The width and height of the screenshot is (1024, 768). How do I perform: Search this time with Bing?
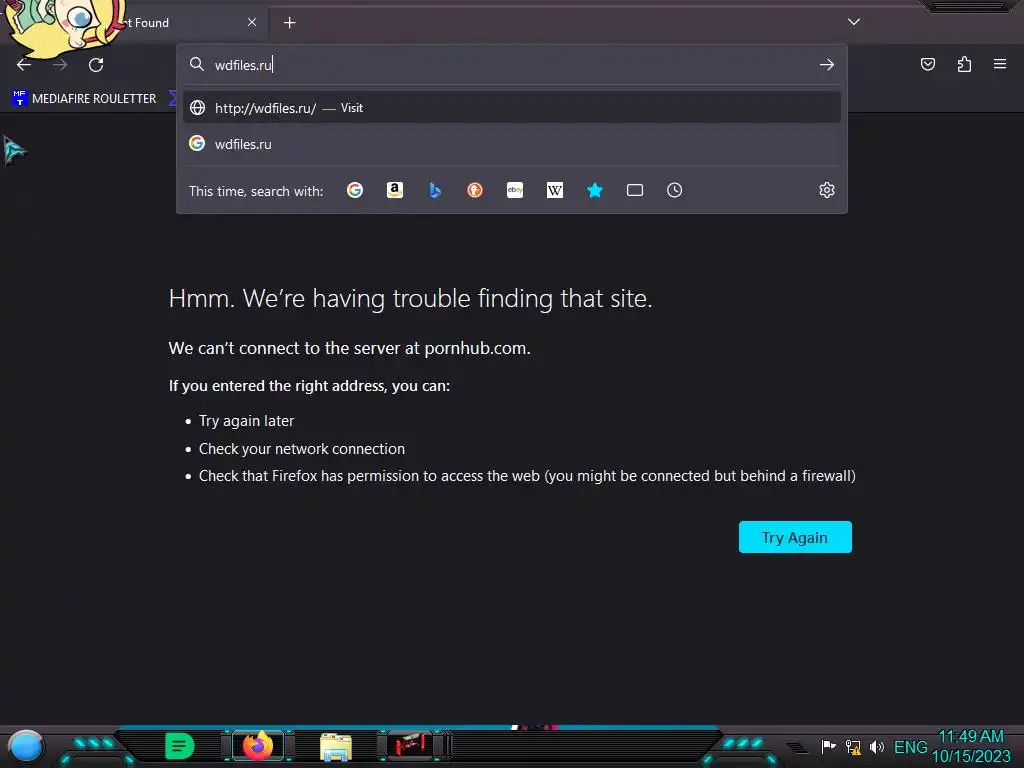[435, 190]
